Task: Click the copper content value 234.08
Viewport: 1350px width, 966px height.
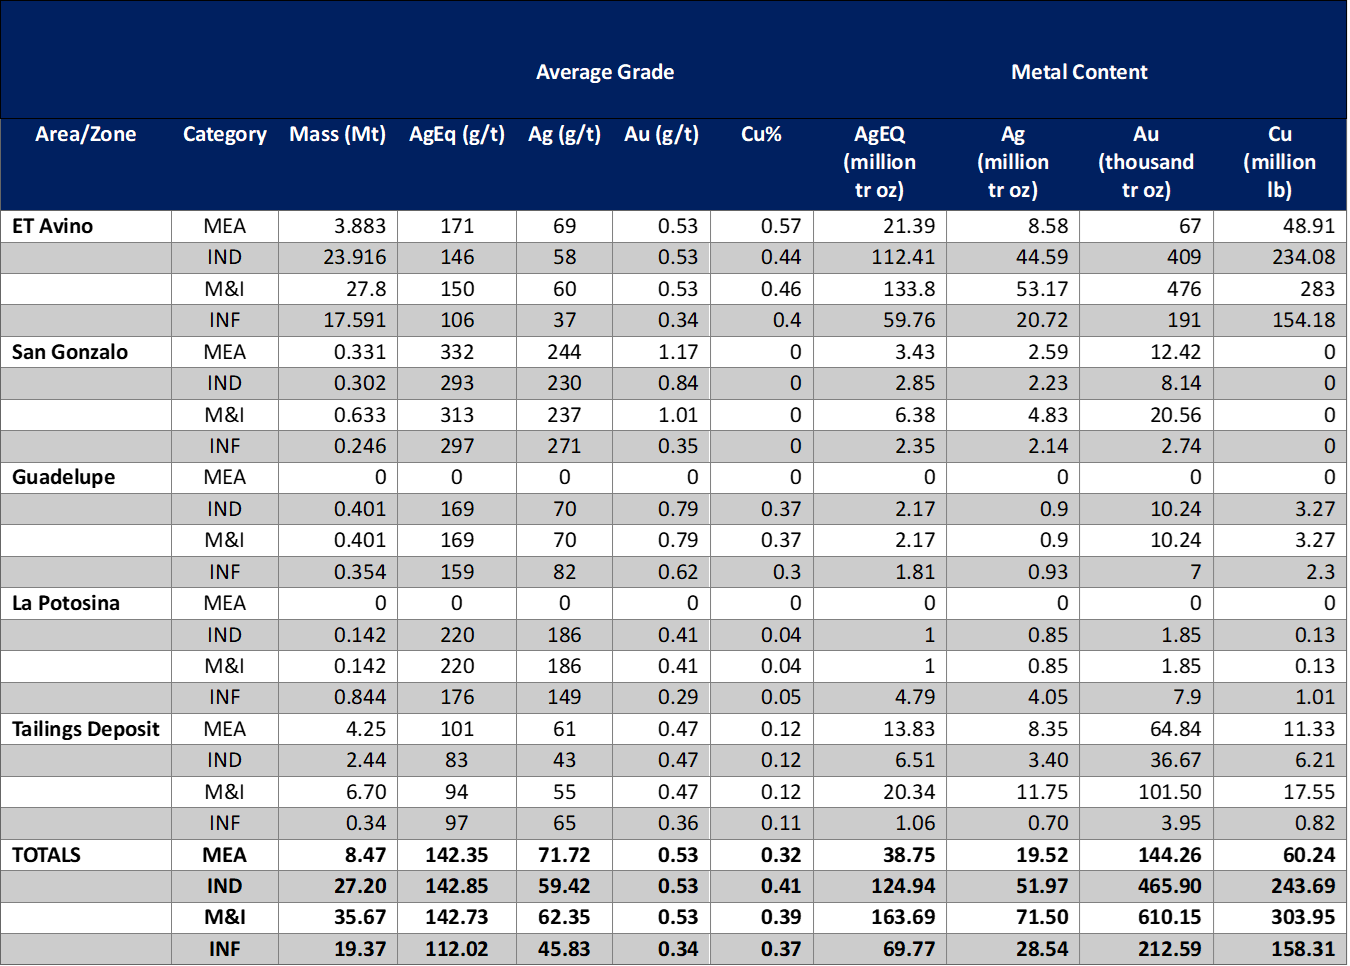Action: click(1302, 257)
